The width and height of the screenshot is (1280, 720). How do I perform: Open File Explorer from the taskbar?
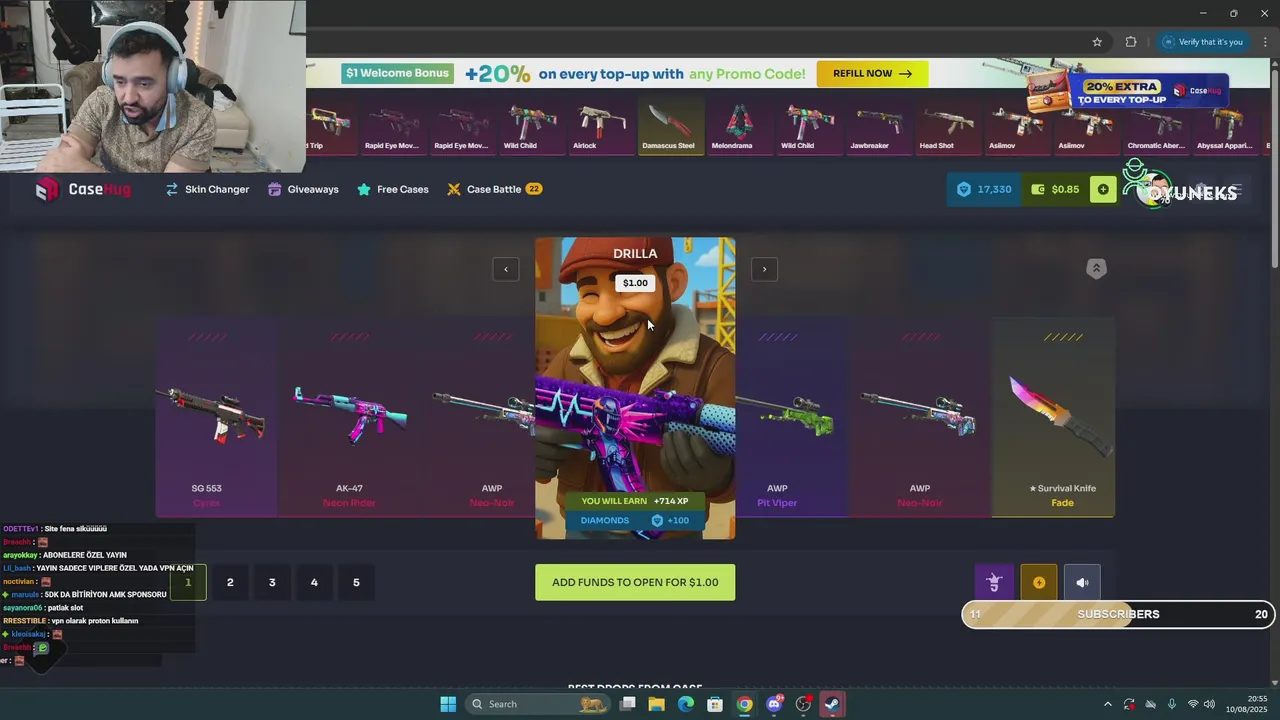pos(656,704)
